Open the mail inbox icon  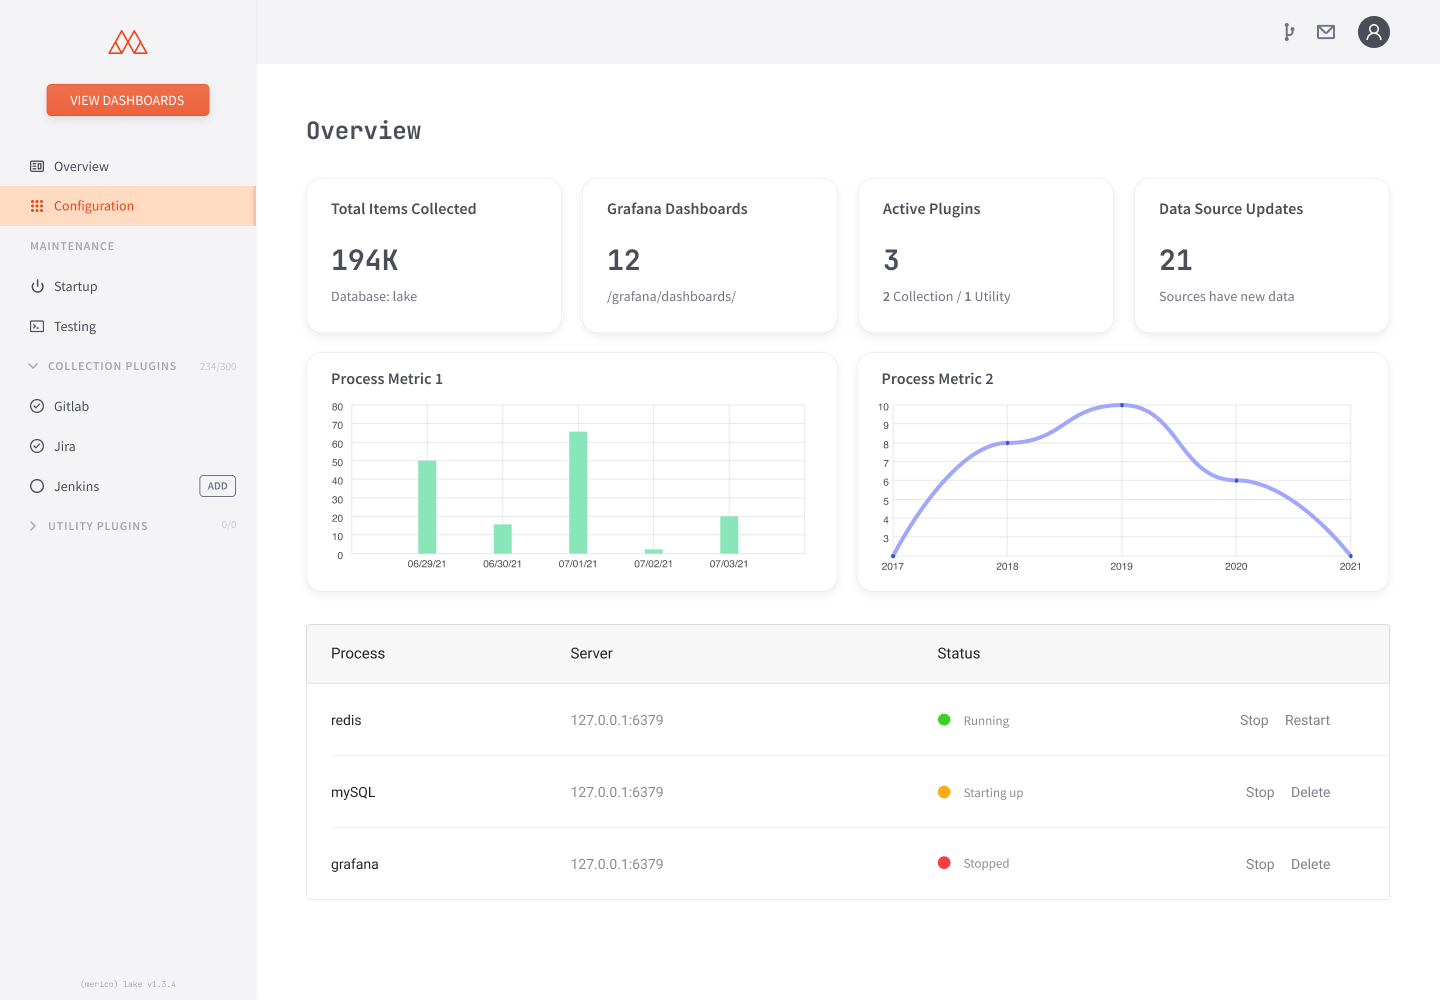(x=1325, y=31)
